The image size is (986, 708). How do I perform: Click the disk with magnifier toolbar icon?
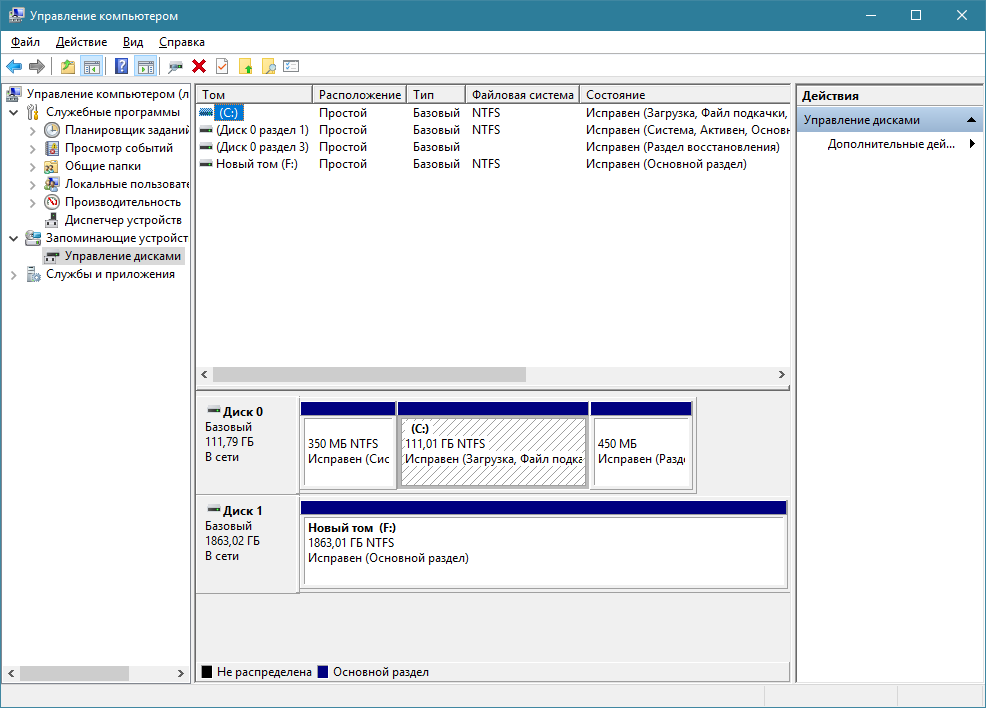[x=175, y=66]
